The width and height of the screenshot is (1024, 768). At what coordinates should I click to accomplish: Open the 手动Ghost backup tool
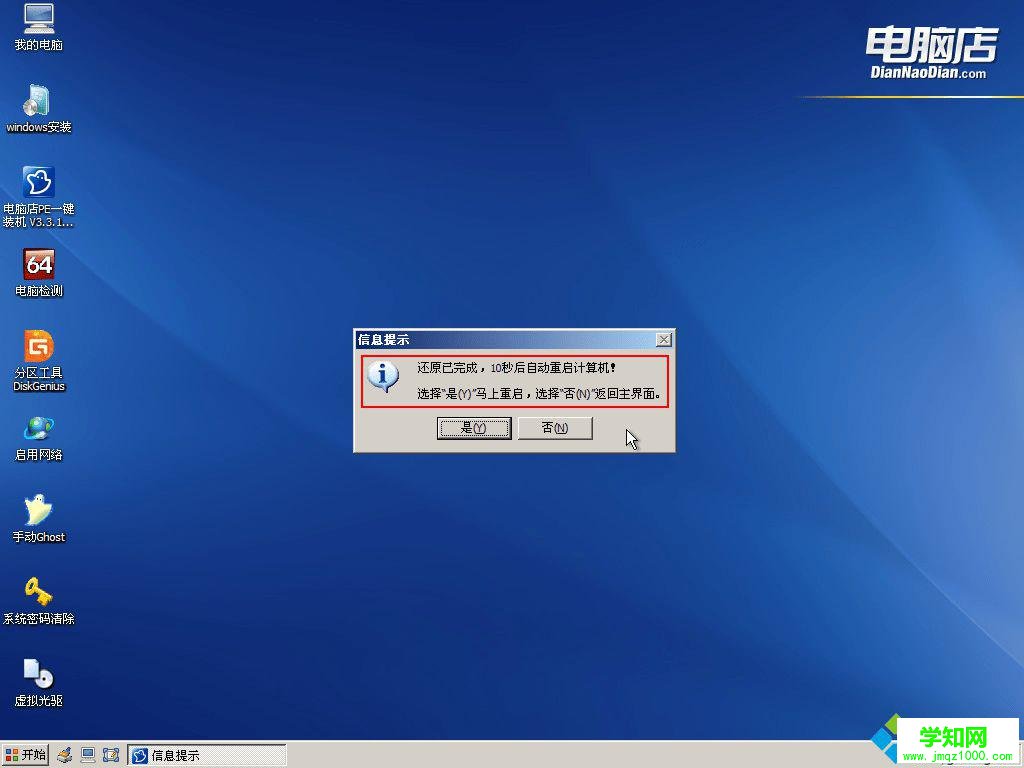pyautogui.click(x=38, y=513)
